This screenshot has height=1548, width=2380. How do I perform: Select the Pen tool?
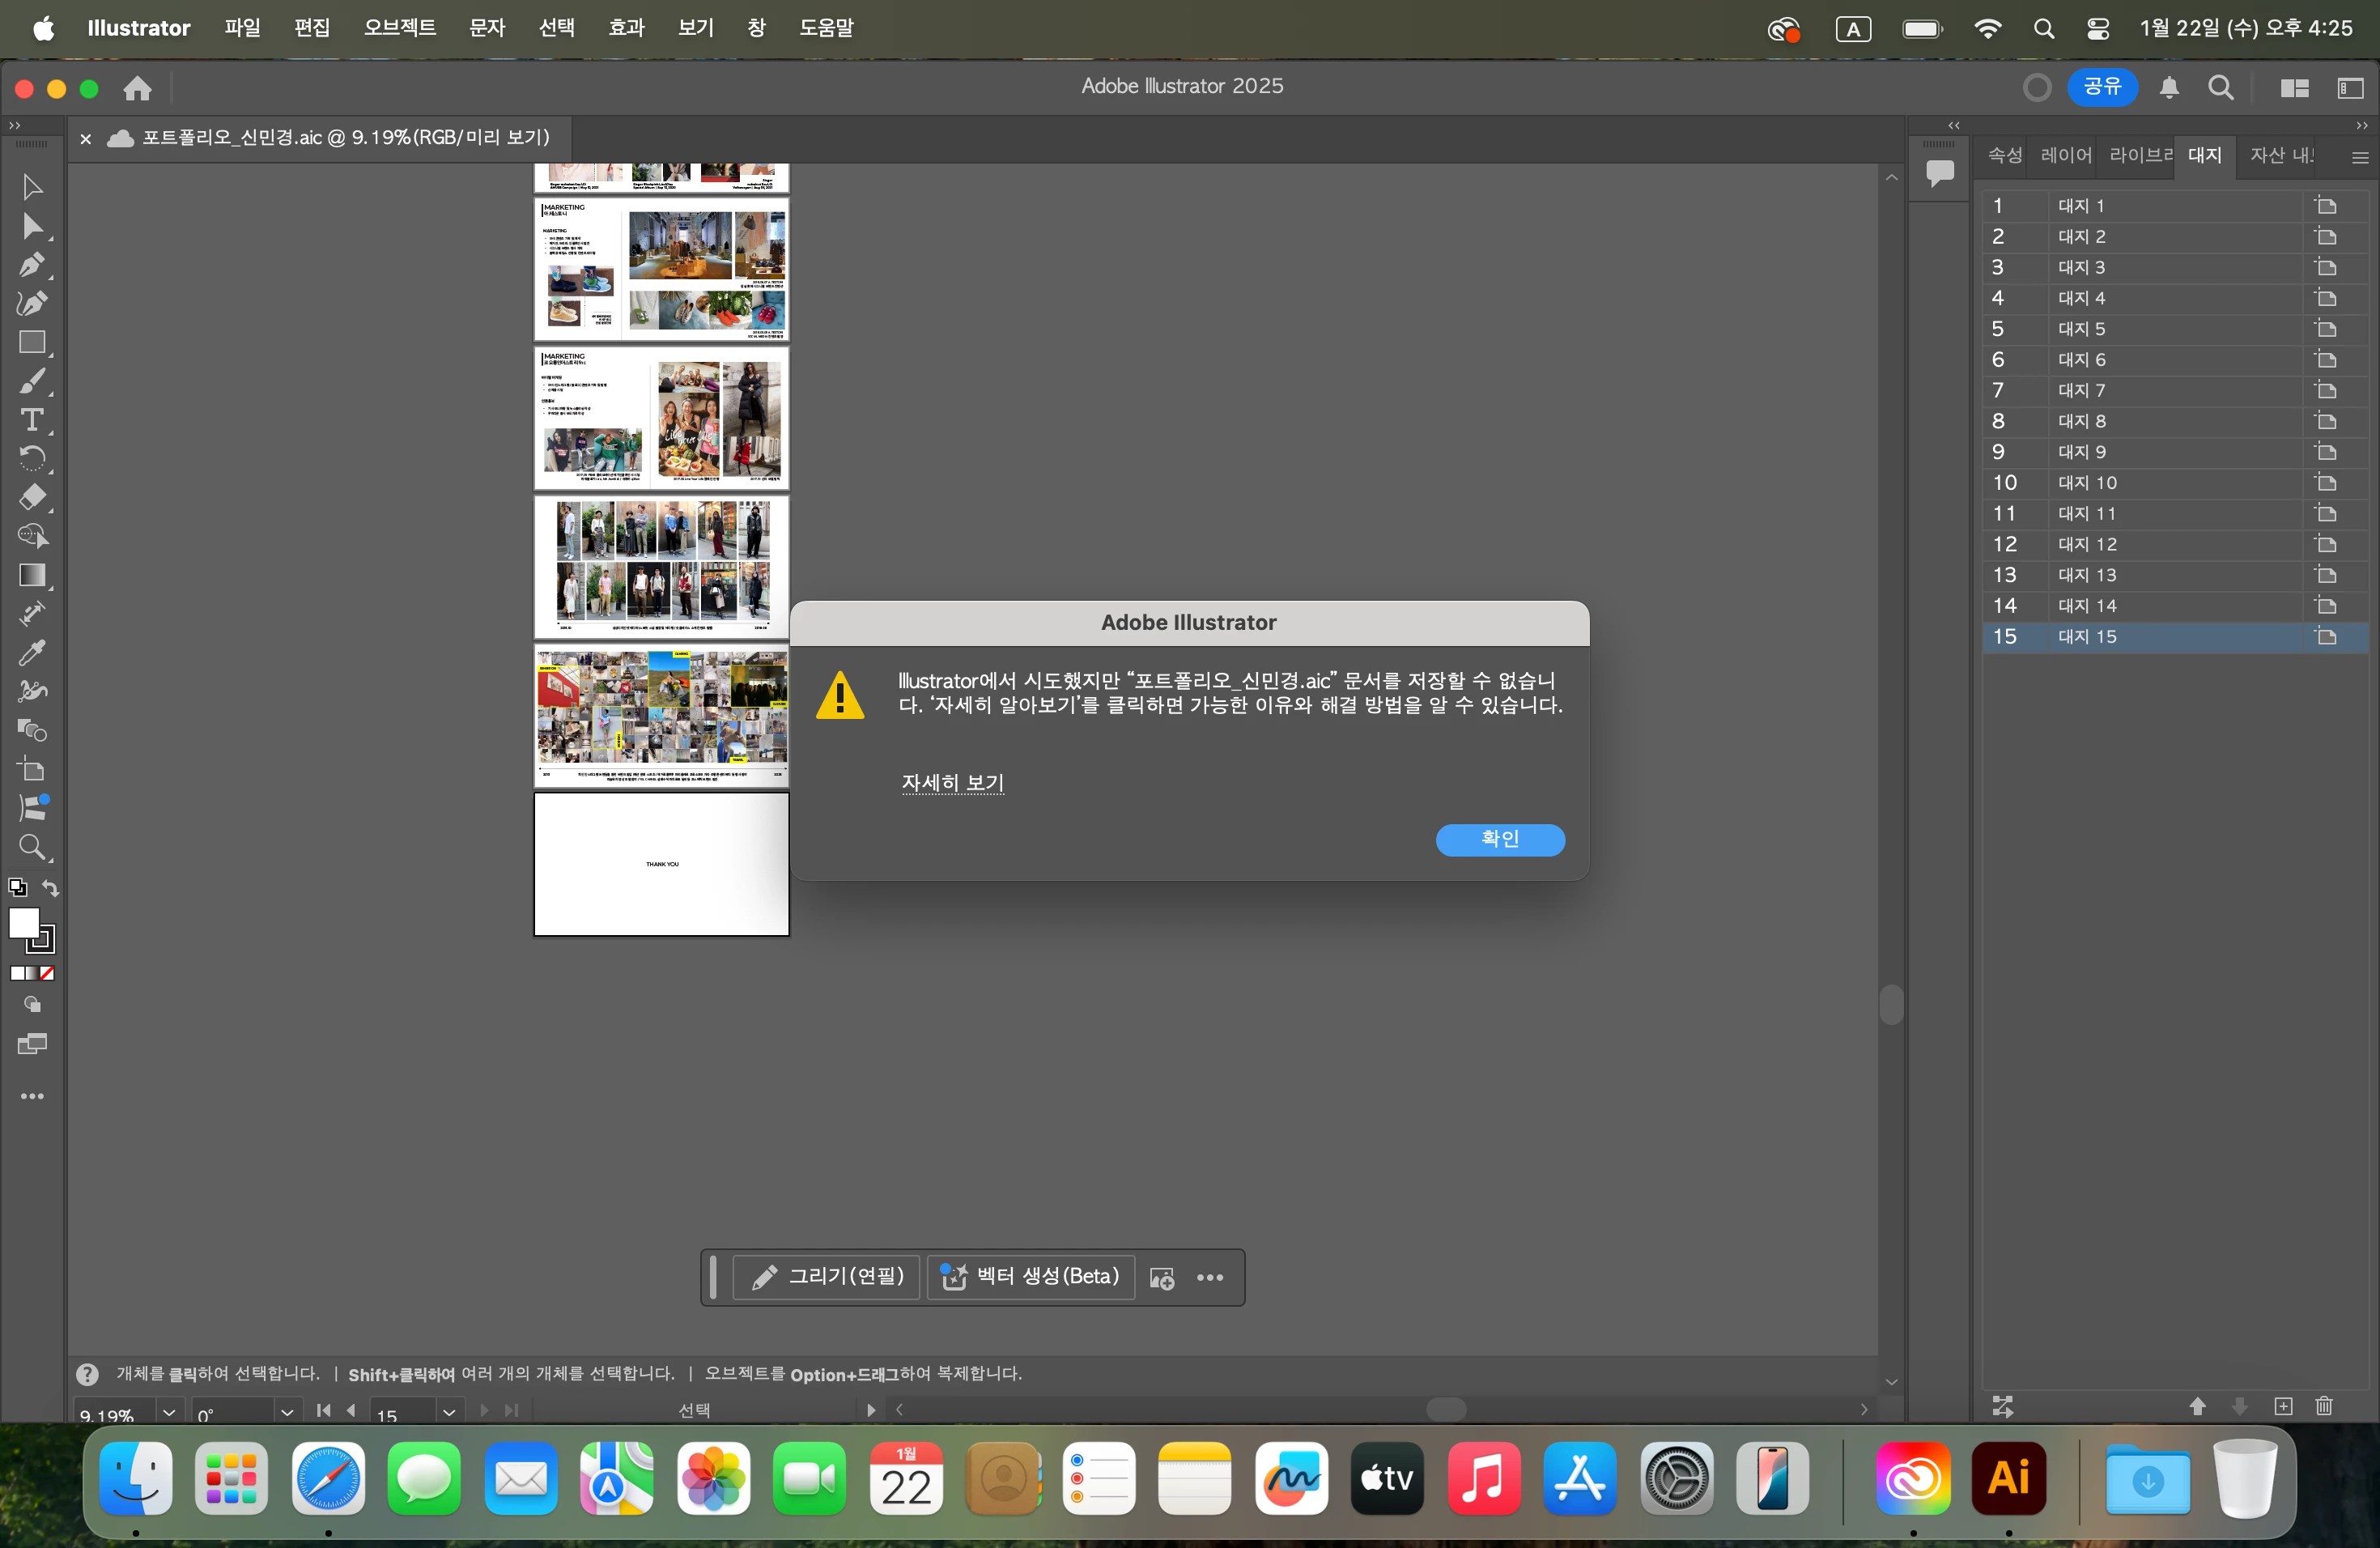point(31,265)
